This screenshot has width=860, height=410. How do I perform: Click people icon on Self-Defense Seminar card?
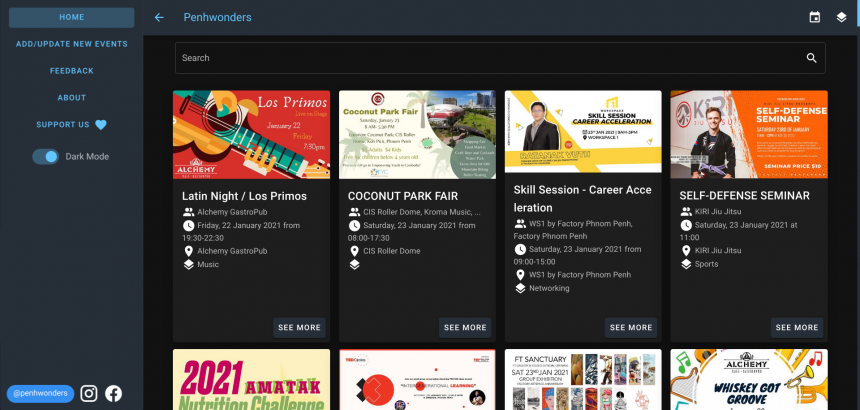click(686, 212)
